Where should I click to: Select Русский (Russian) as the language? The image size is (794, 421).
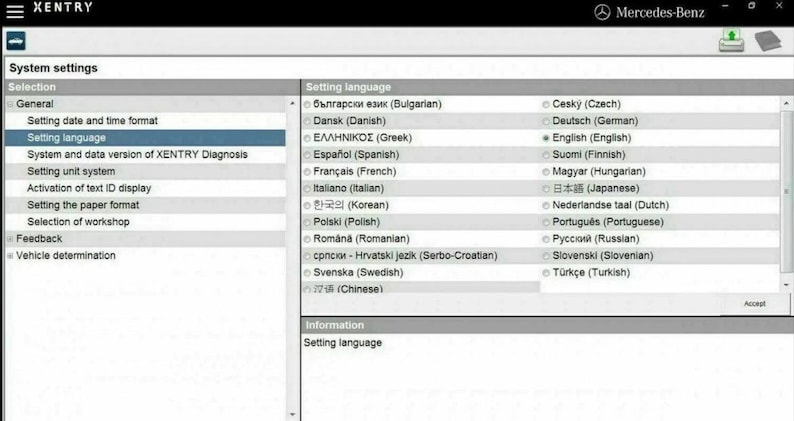click(x=546, y=239)
